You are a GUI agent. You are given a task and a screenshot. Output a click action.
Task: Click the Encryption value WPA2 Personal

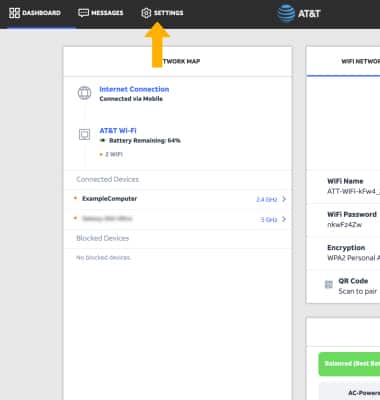click(x=353, y=258)
